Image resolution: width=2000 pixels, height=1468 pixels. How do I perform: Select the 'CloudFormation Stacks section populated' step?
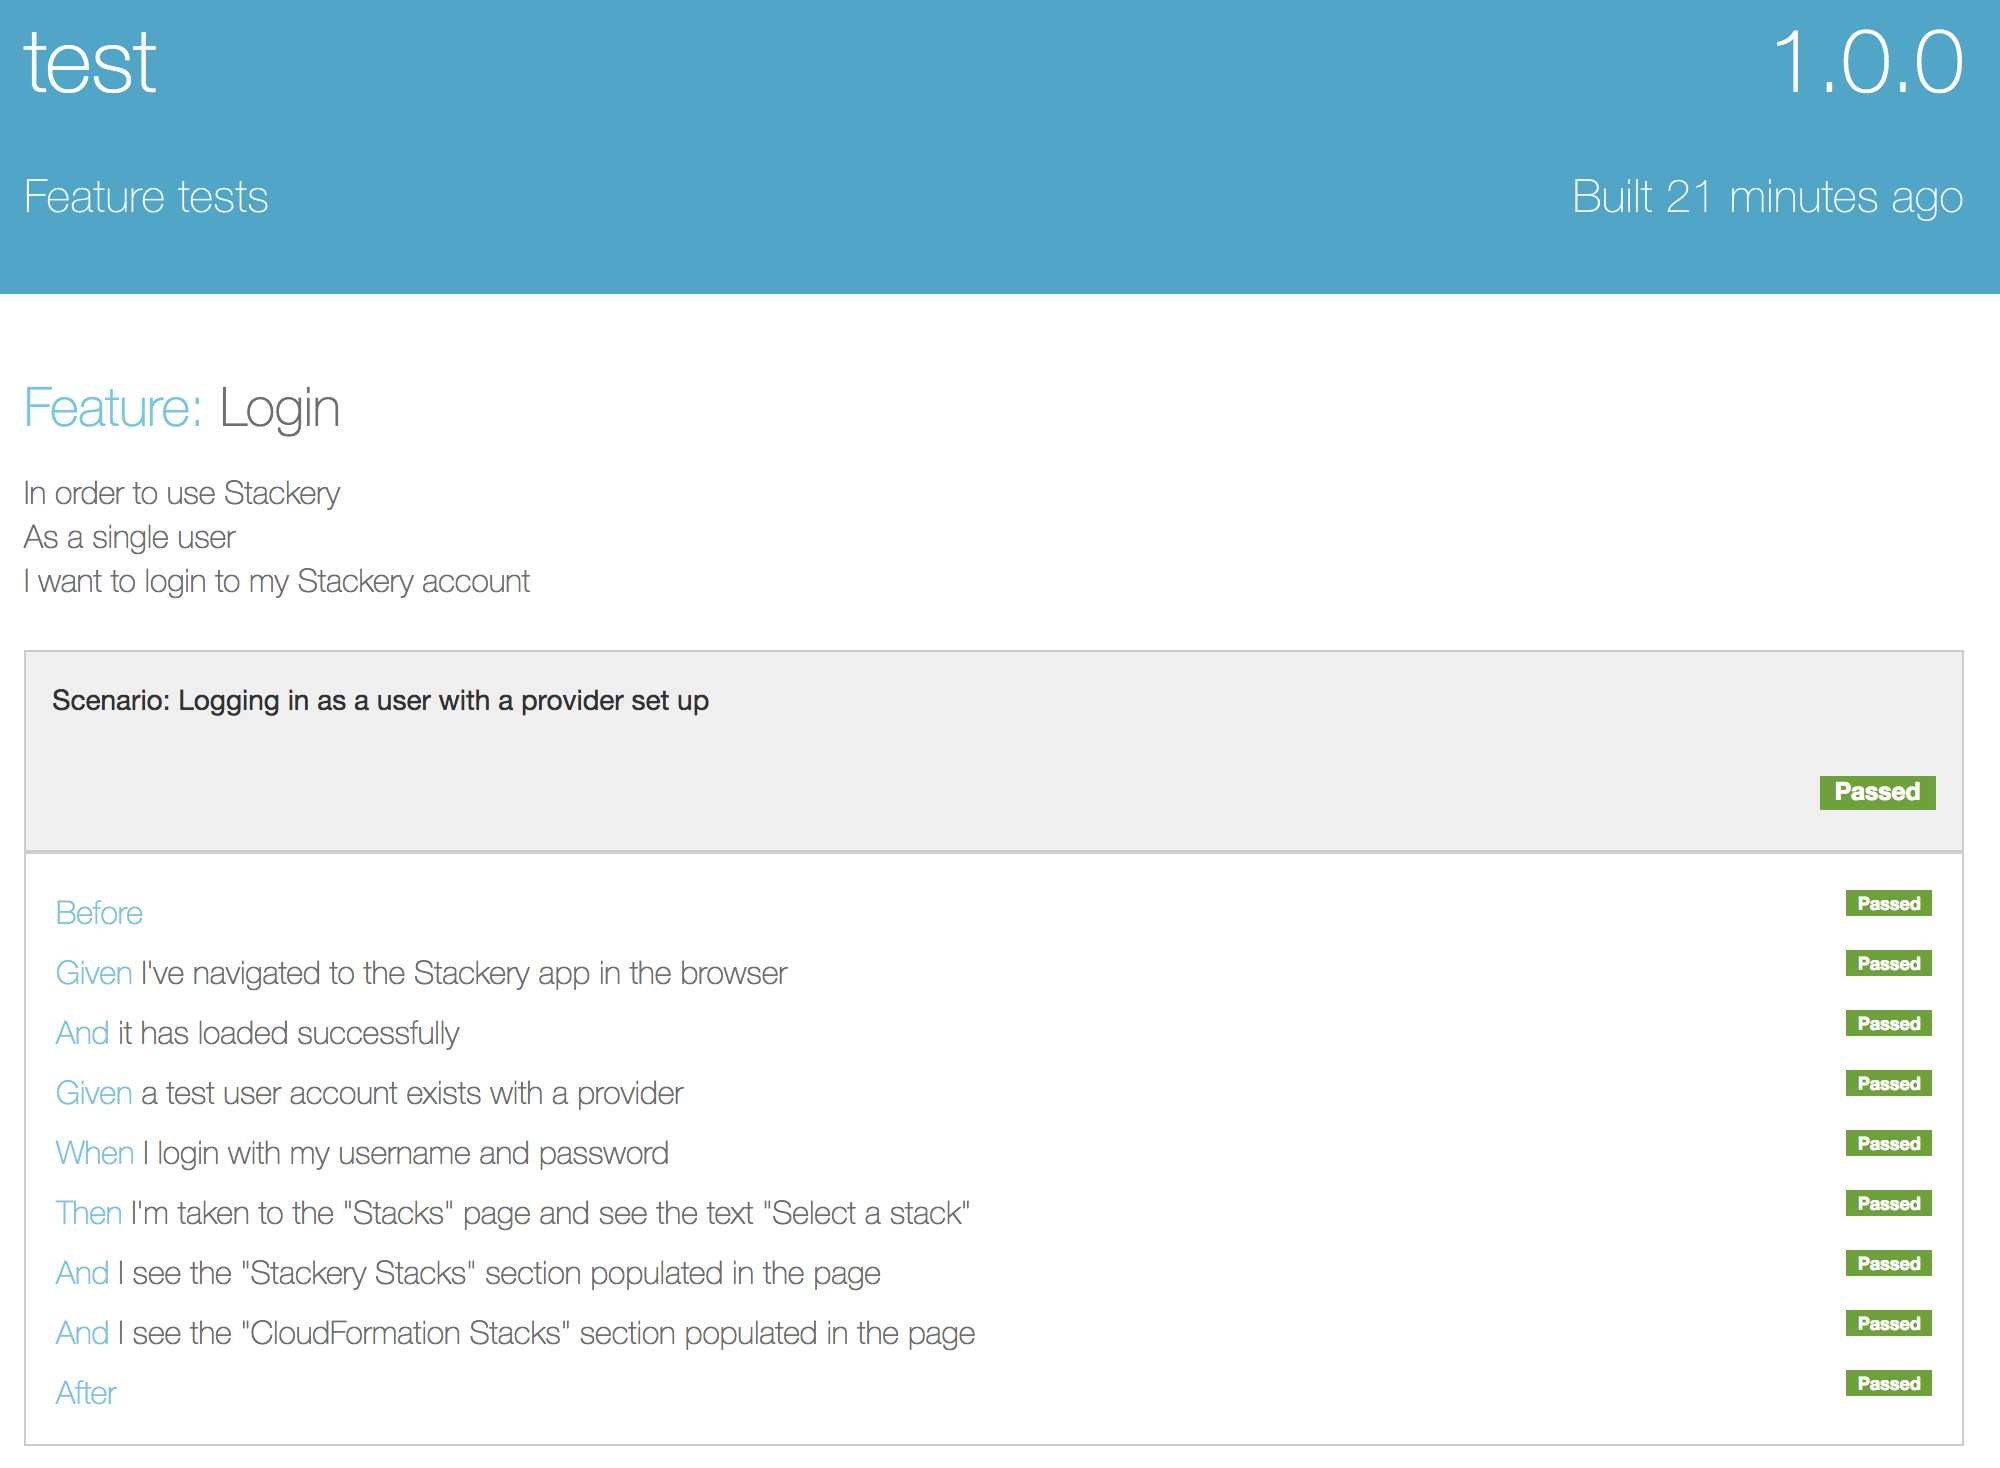click(x=515, y=1333)
